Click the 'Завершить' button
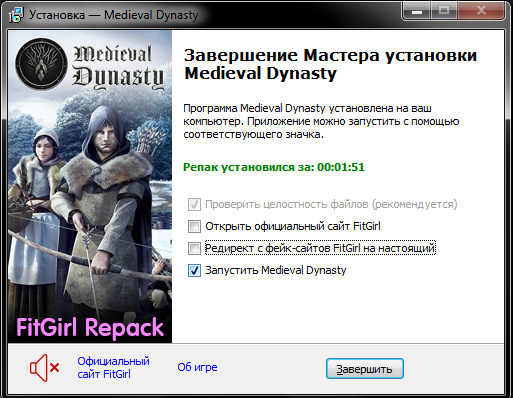This screenshot has width=513, height=398. point(365,369)
